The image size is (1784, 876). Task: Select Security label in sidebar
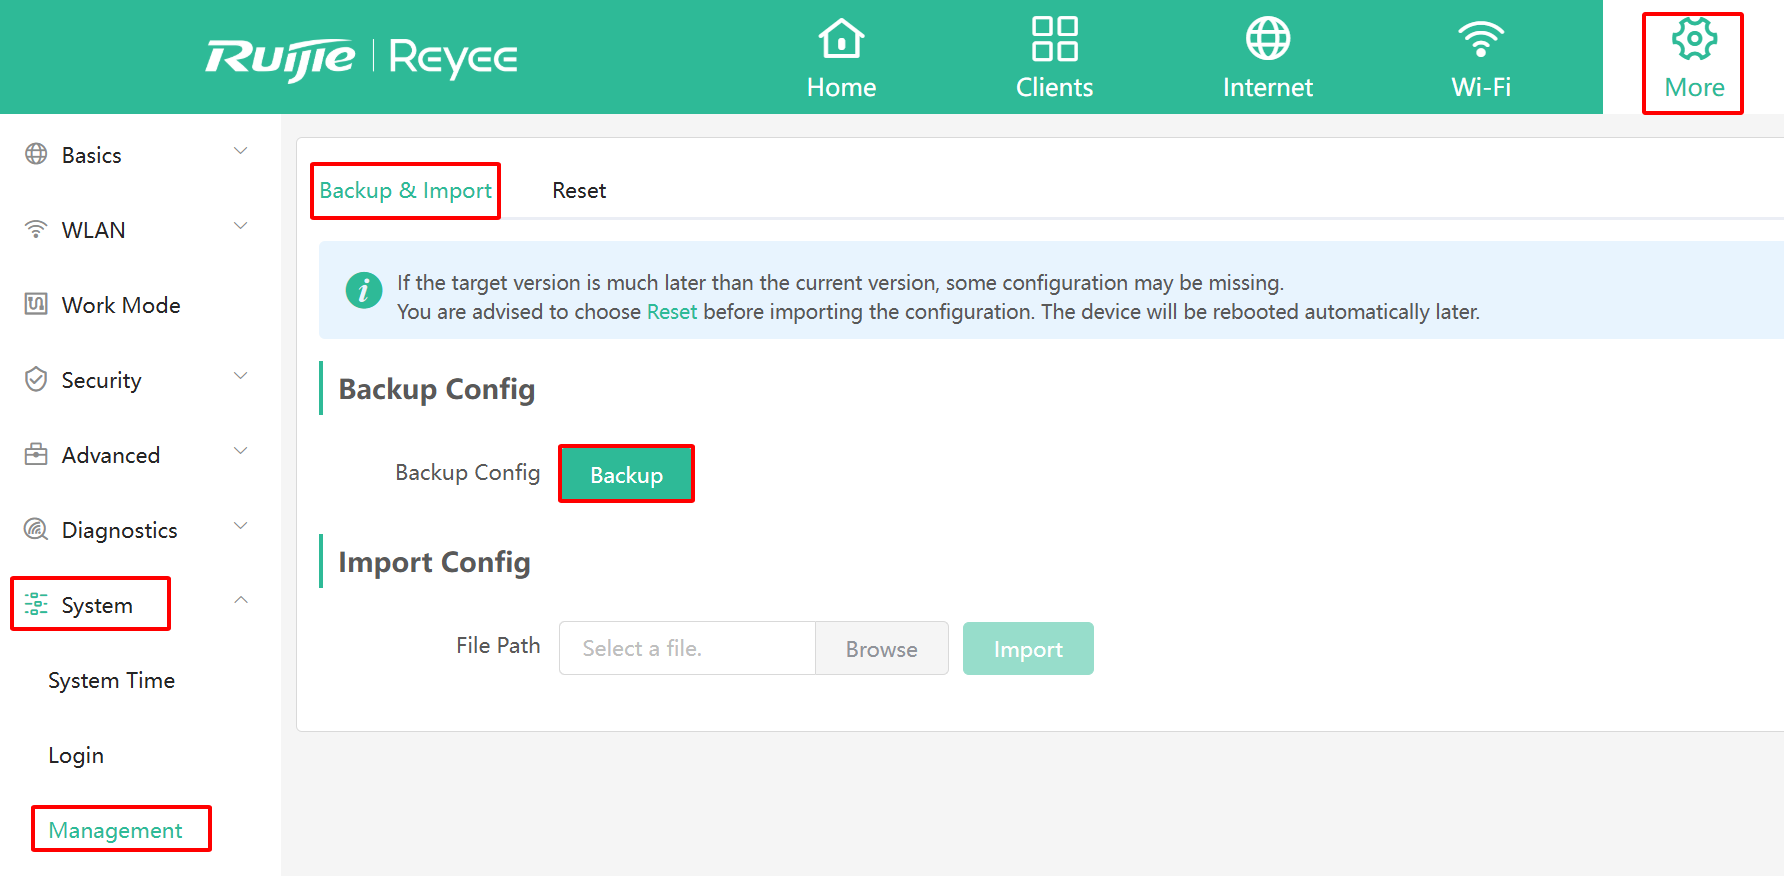pos(101,381)
